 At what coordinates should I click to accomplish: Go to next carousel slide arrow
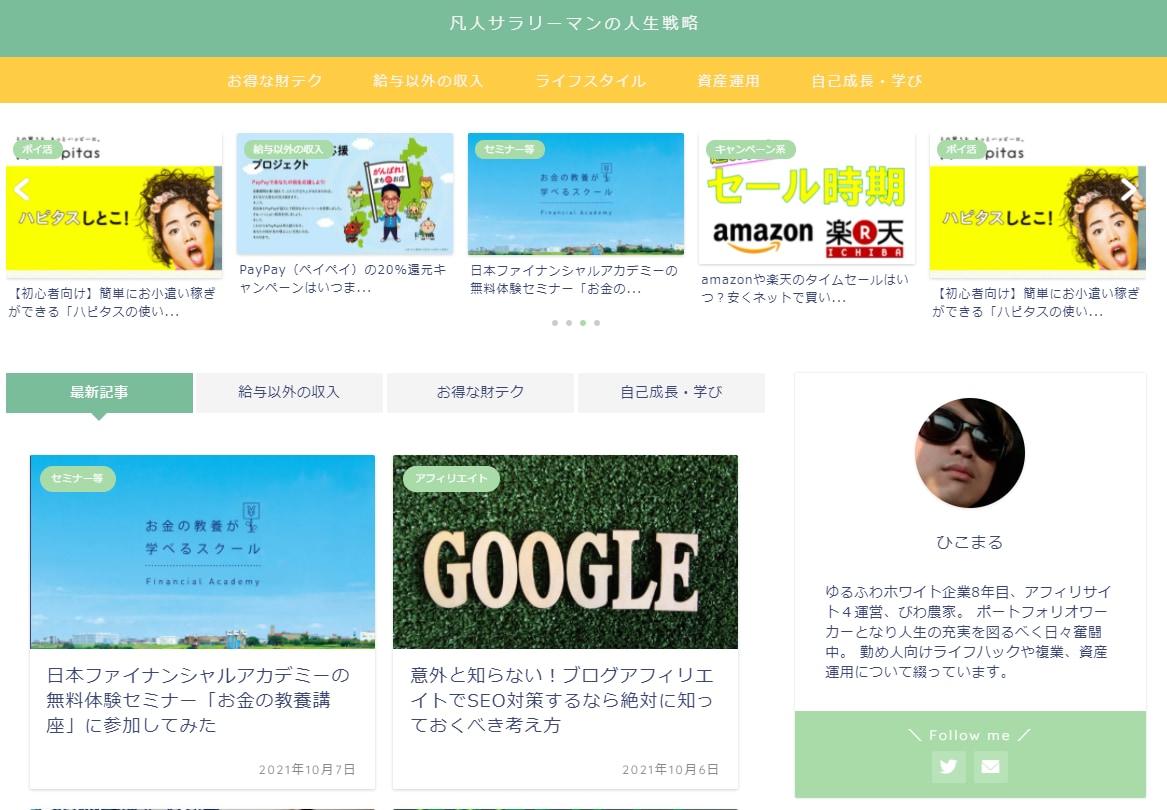[1129, 190]
